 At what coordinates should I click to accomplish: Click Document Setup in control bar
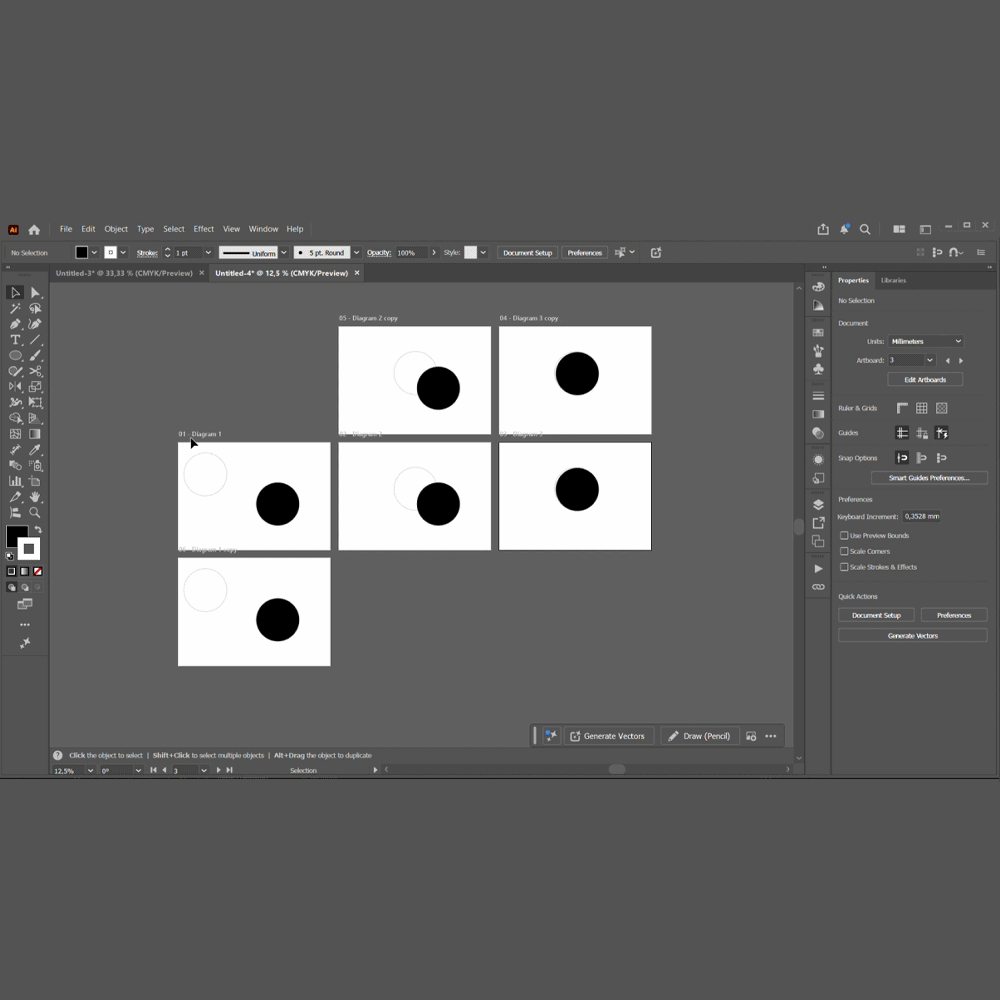click(x=527, y=253)
